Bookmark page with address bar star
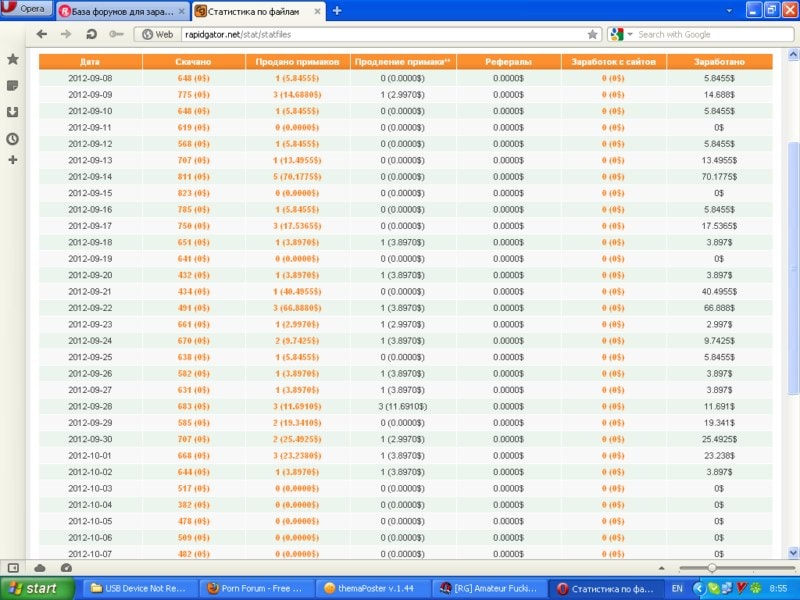This screenshot has height=600, width=800. coord(592,34)
